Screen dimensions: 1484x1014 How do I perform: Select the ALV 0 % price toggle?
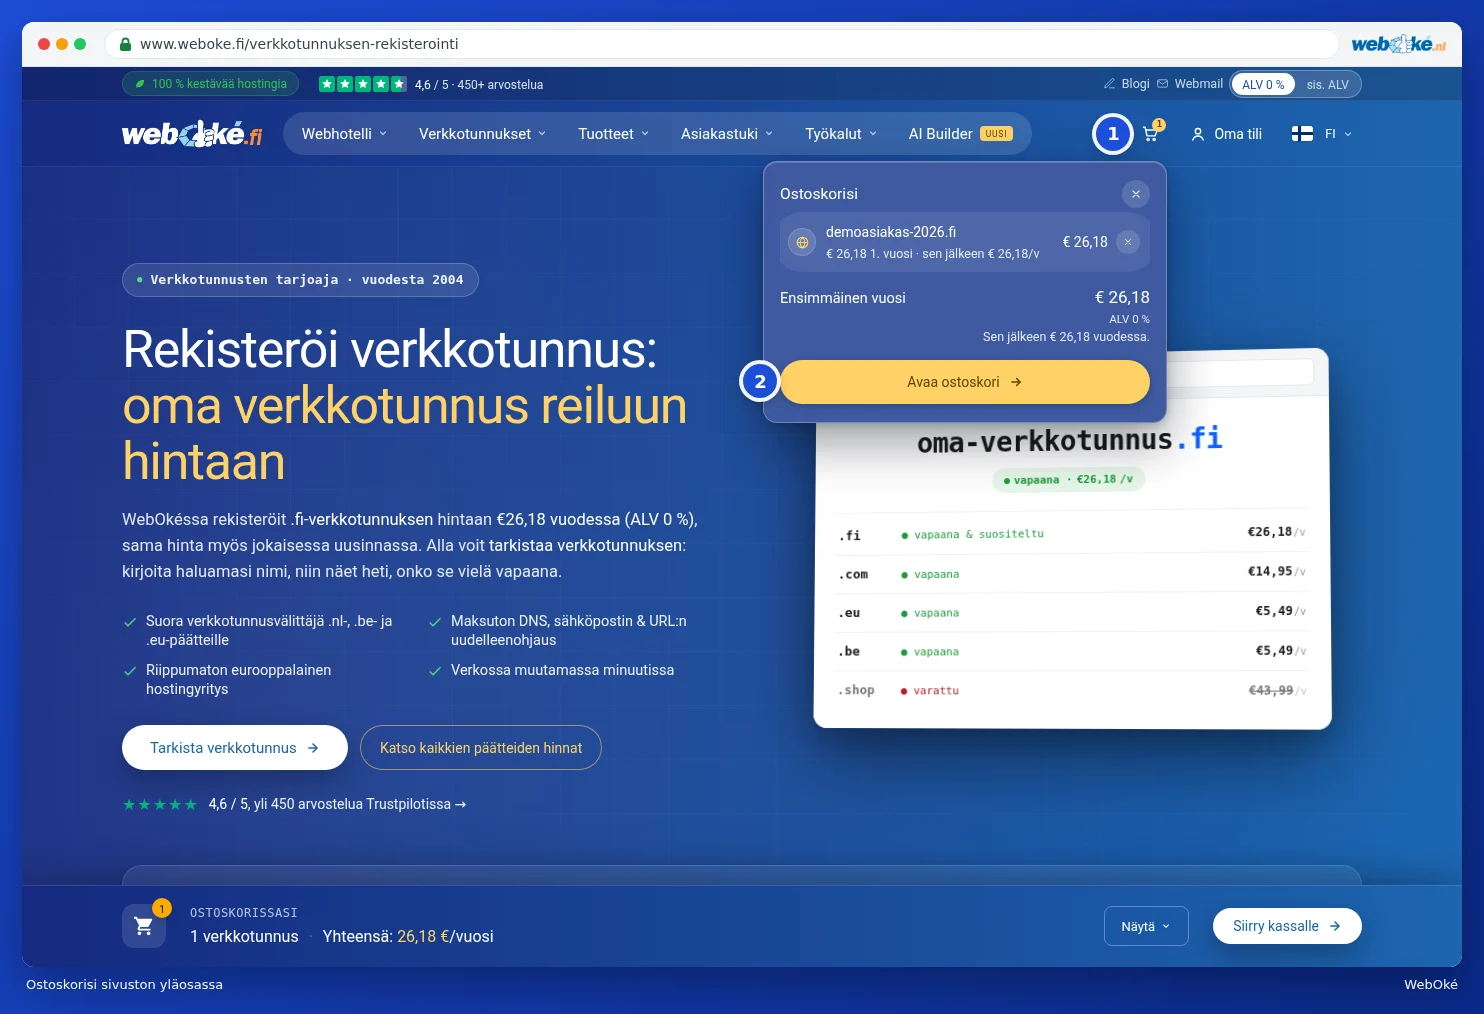(x=1263, y=84)
